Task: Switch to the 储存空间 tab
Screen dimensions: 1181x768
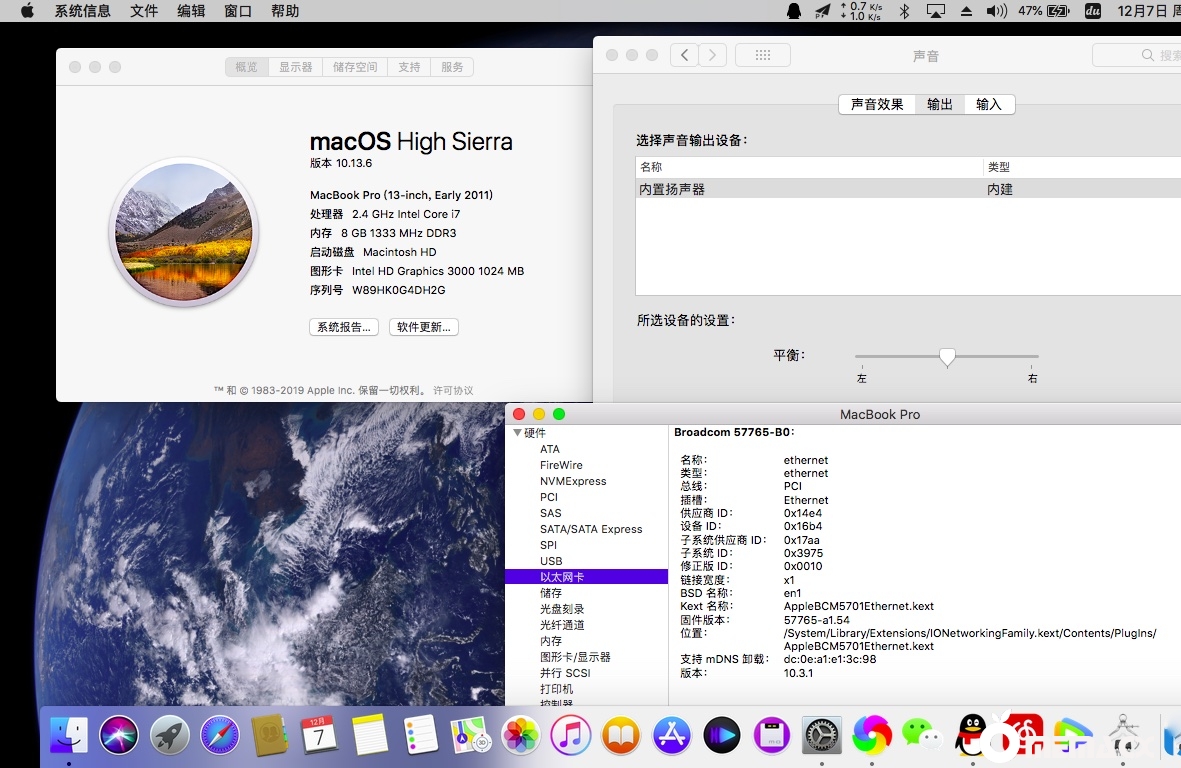Action: coord(355,67)
